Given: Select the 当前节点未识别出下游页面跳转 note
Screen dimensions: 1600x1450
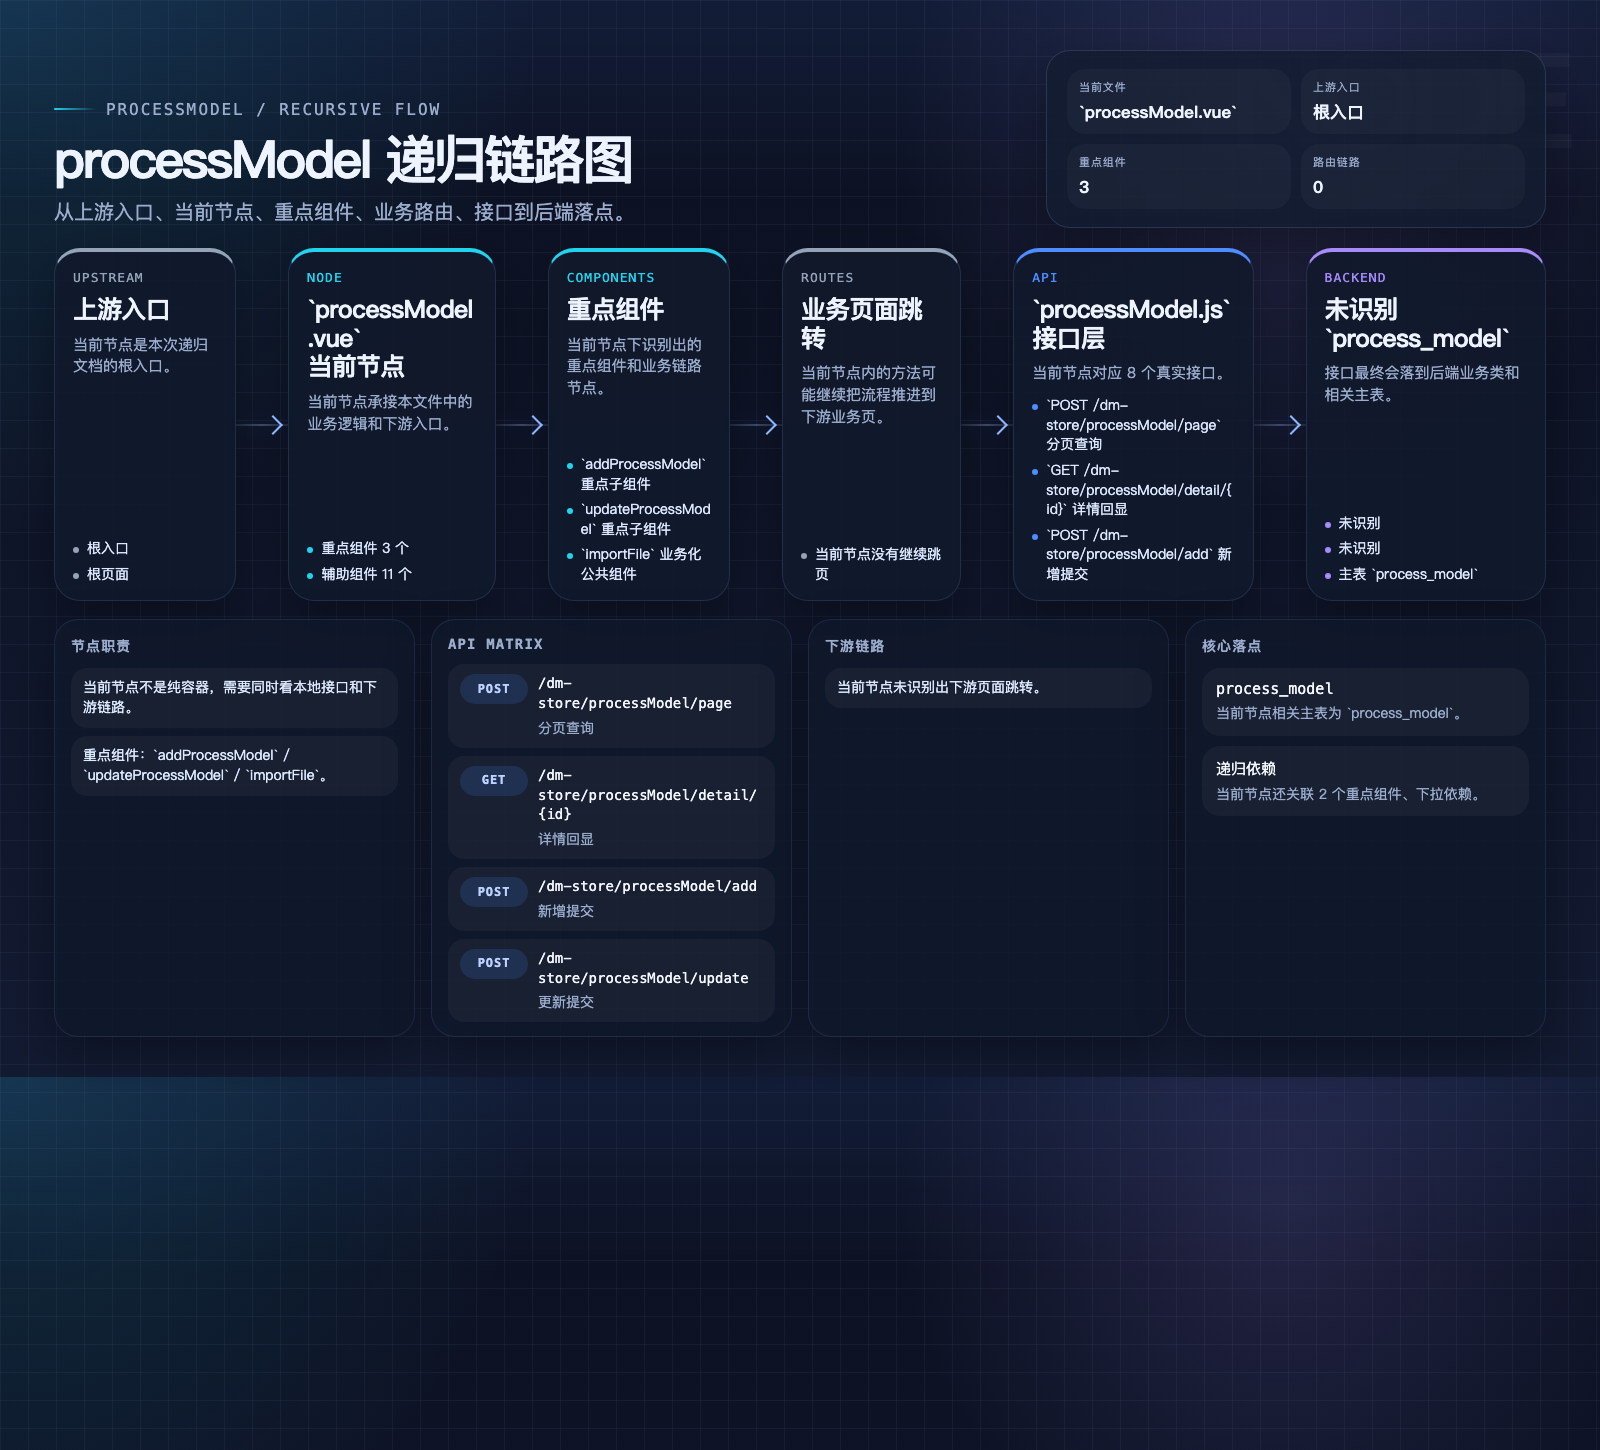Looking at the screenshot, I should pyautogui.click(x=988, y=687).
